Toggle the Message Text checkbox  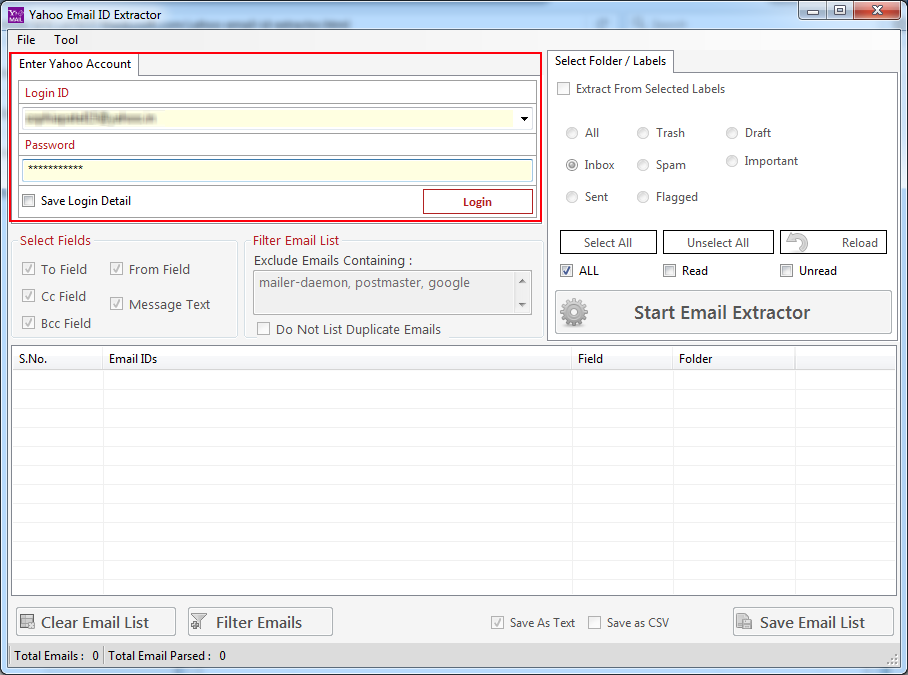[x=116, y=304]
